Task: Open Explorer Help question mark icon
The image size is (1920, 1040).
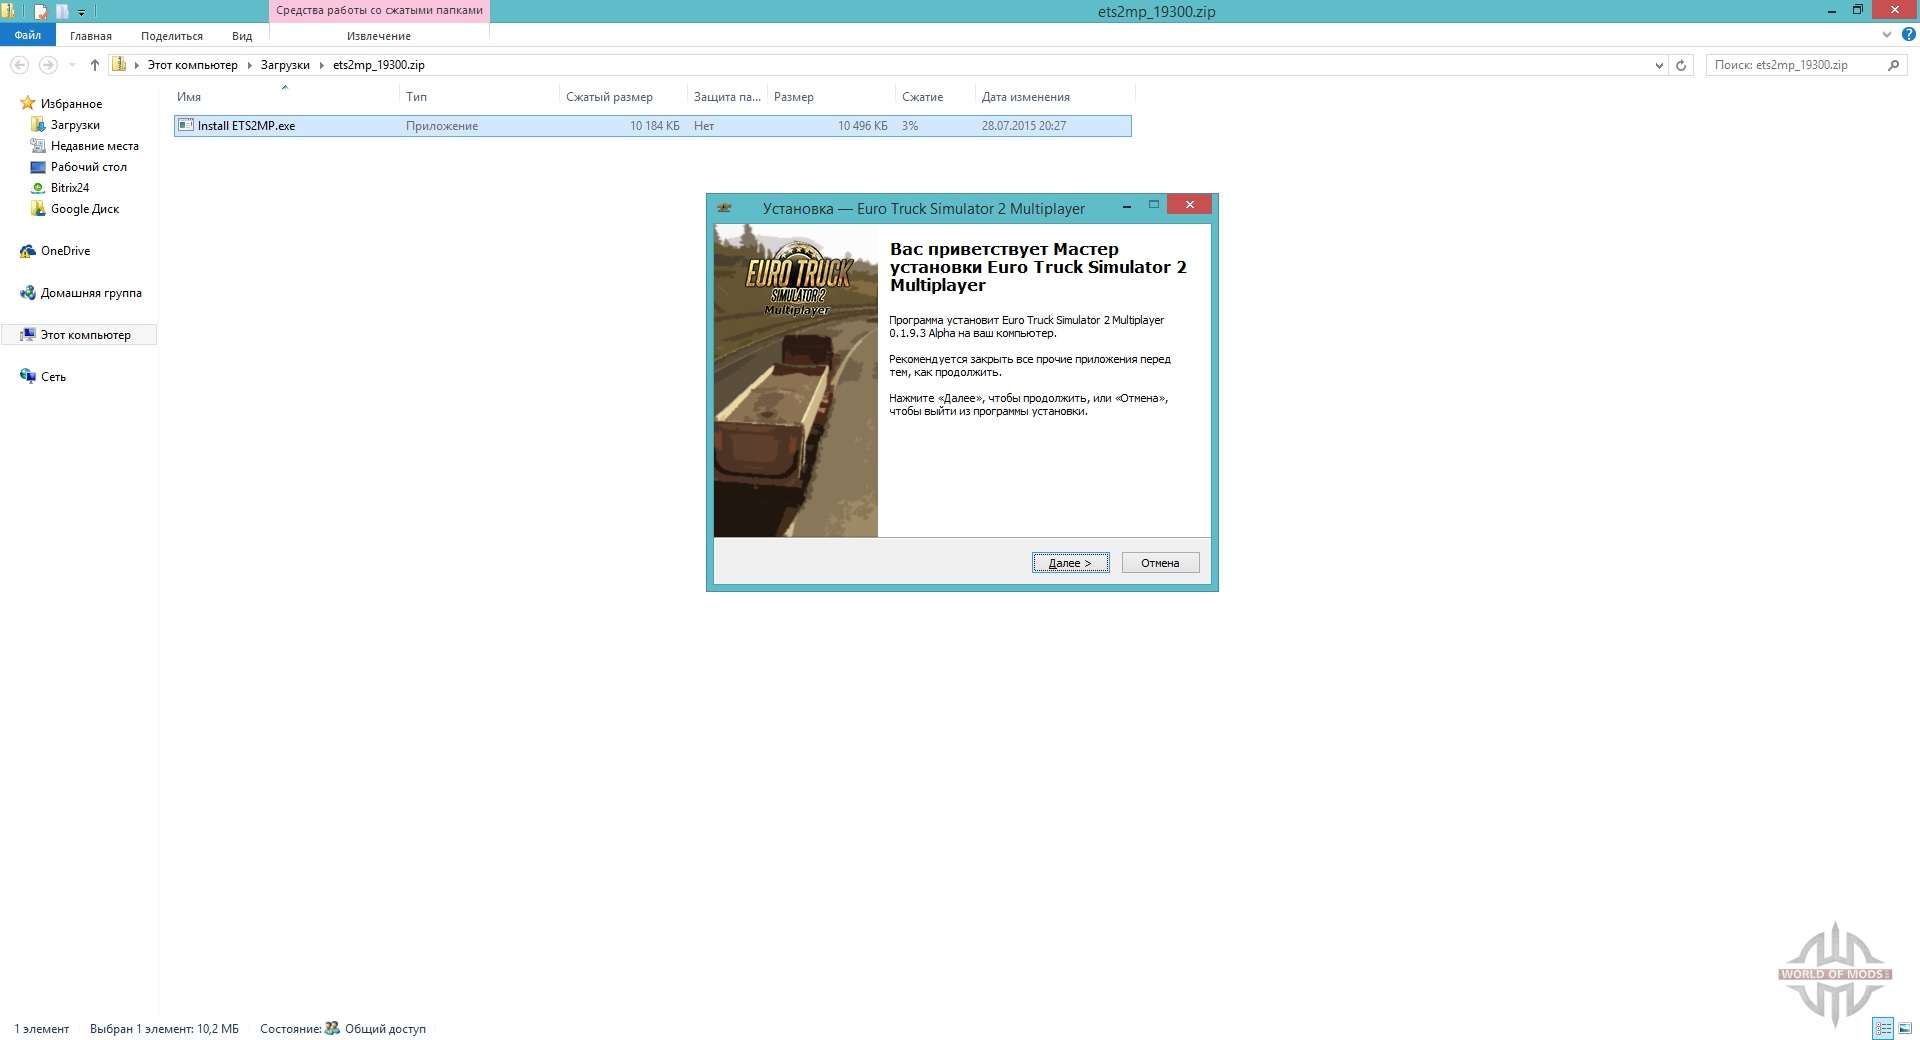Action: [1908, 35]
